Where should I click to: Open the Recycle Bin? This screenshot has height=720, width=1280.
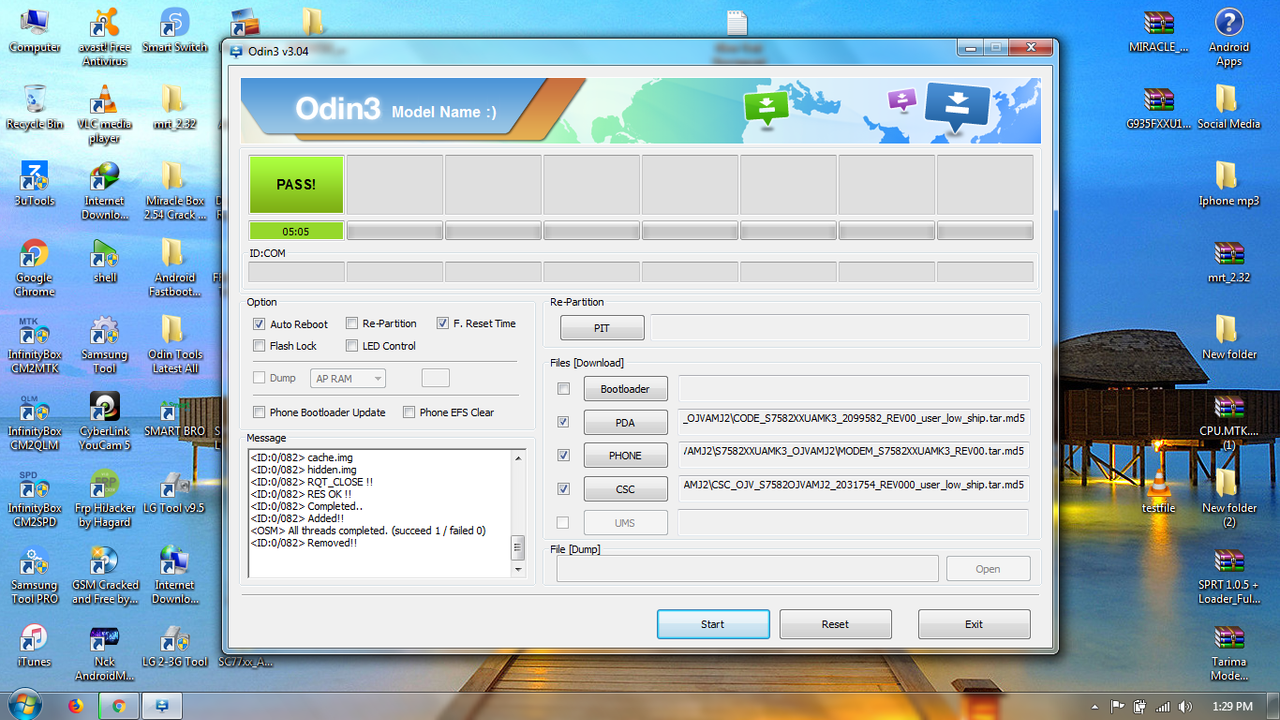click(x=34, y=108)
